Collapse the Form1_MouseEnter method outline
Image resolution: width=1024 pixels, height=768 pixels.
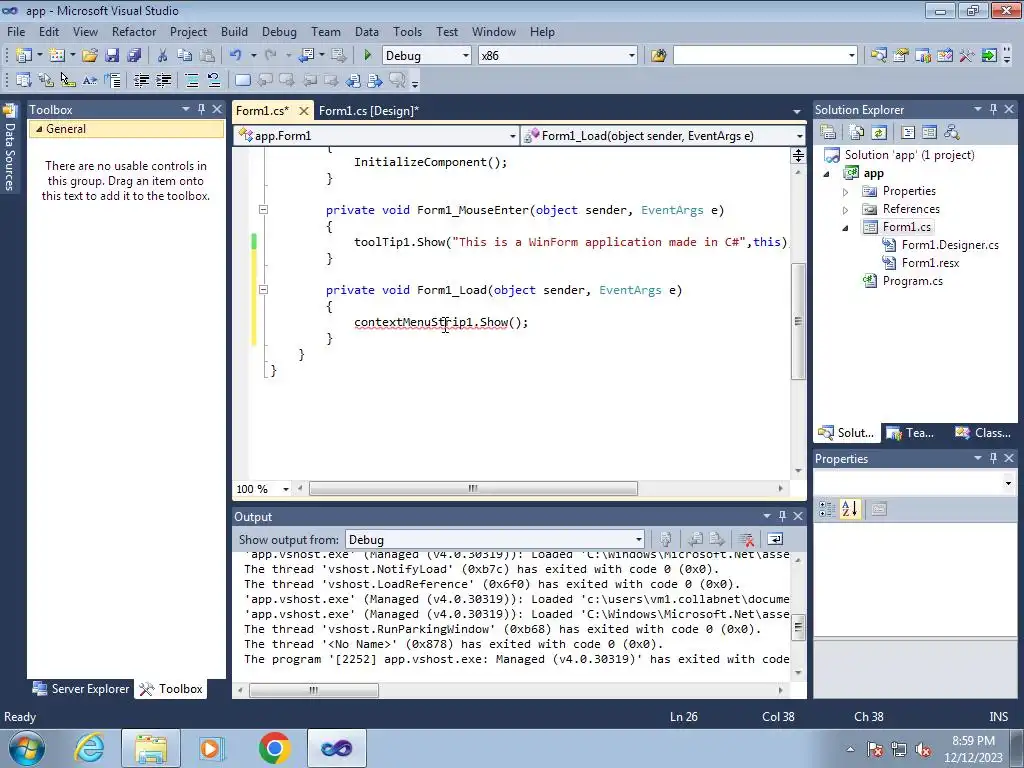tap(263, 210)
